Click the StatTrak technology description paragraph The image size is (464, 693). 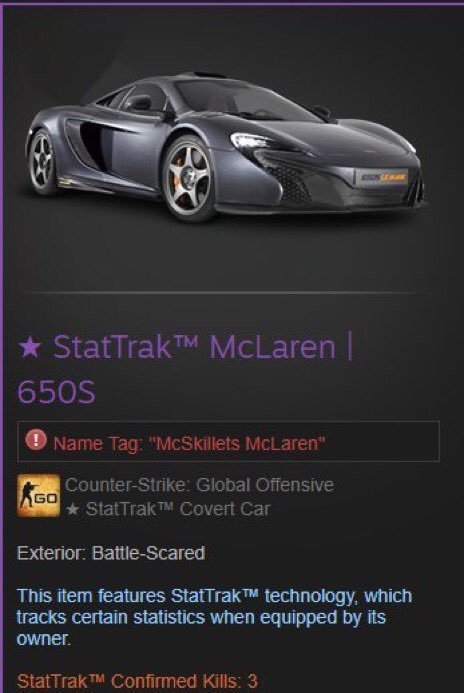(214, 617)
